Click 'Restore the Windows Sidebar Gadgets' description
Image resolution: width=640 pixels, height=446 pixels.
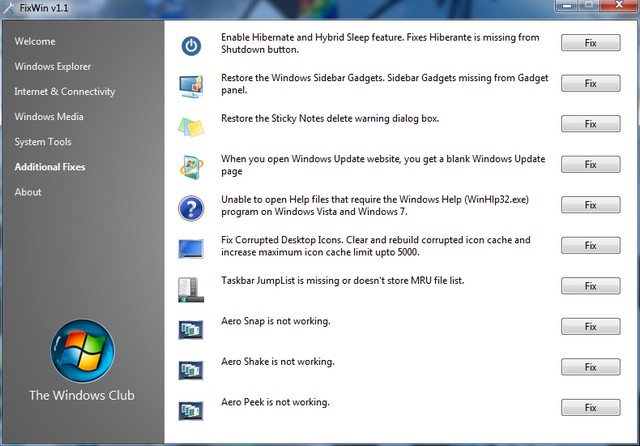[384, 84]
